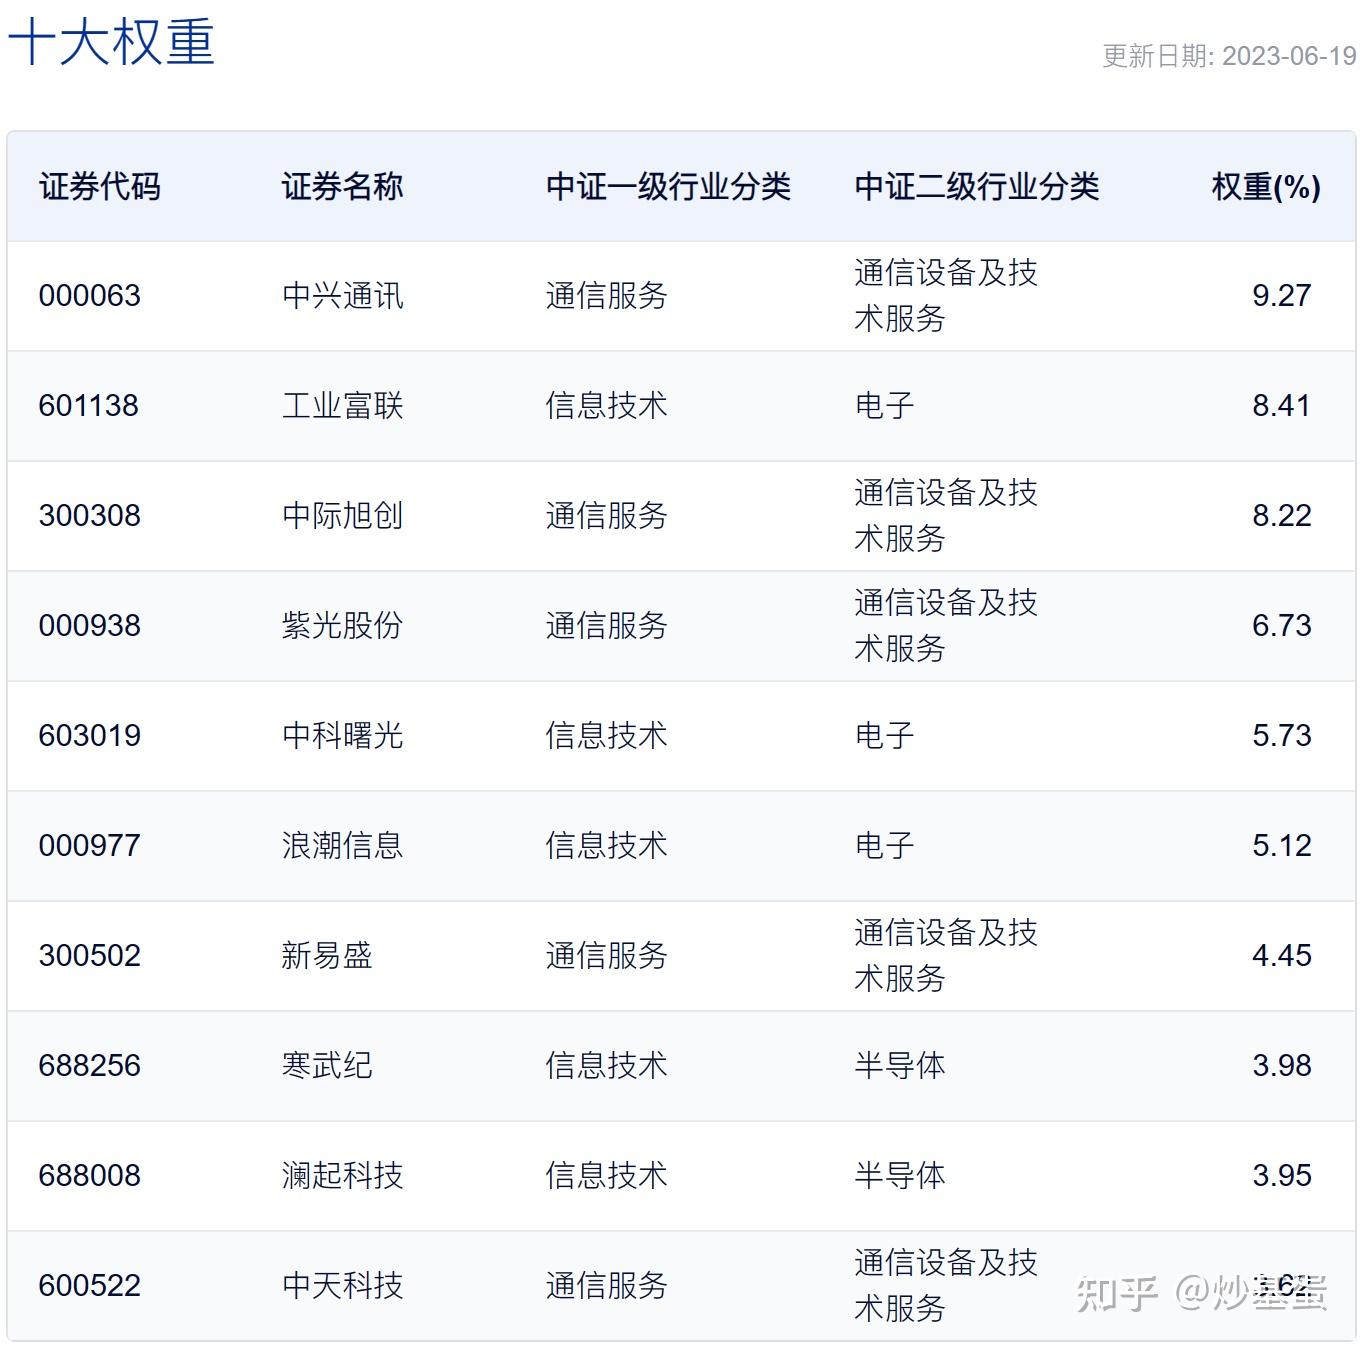Select security code 000938
This screenshot has width=1362, height=1349.
[90, 626]
